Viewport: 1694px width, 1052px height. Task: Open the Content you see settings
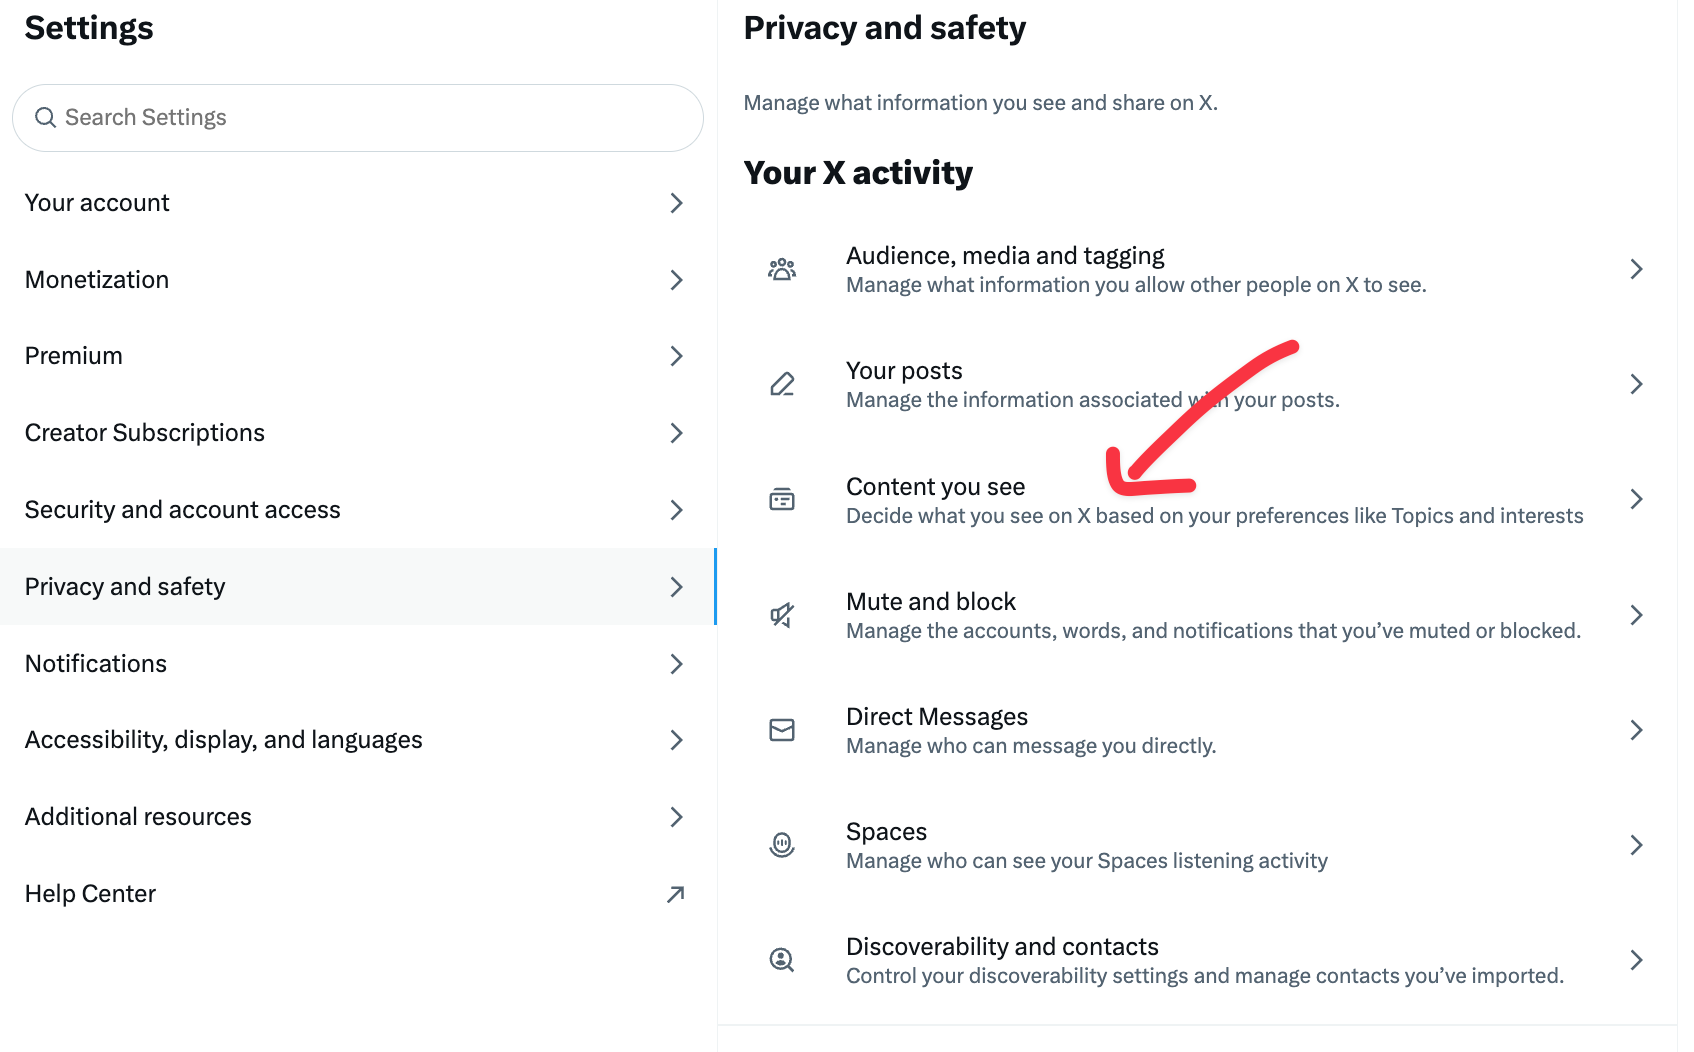click(936, 488)
